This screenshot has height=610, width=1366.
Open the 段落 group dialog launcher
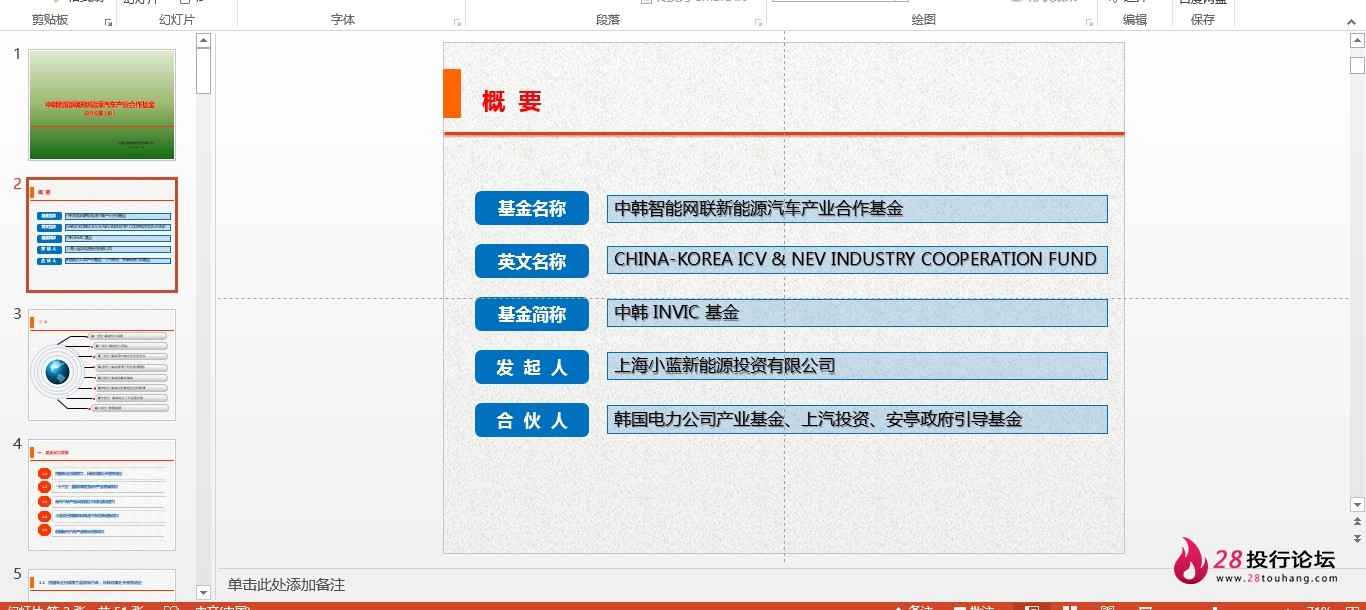[x=759, y=21]
